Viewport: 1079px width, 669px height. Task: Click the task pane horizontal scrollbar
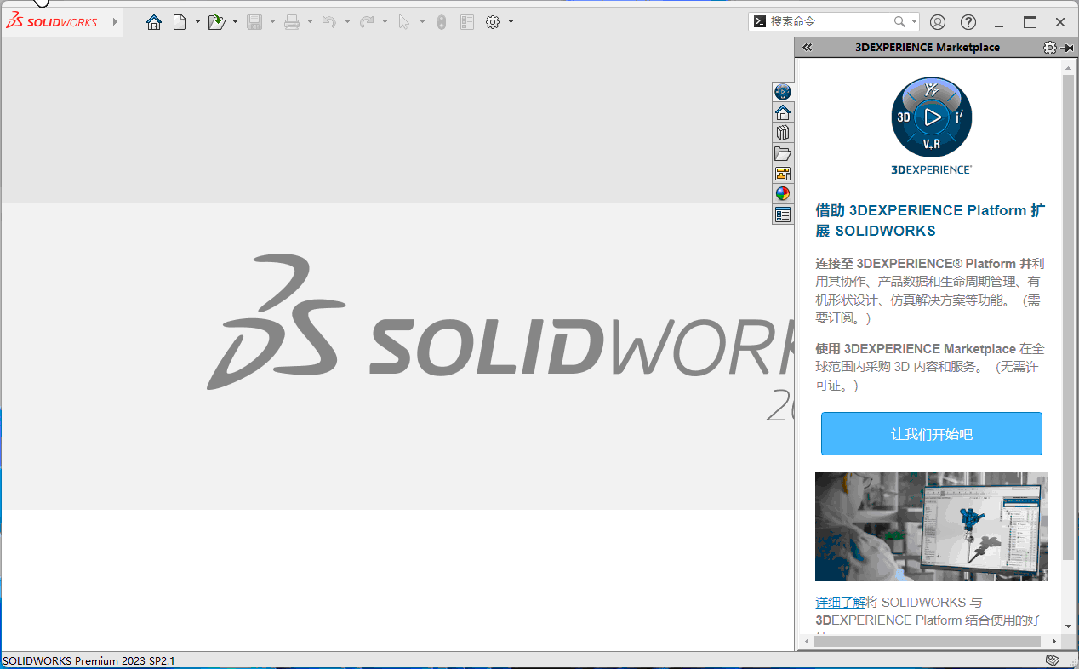point(928,641)
